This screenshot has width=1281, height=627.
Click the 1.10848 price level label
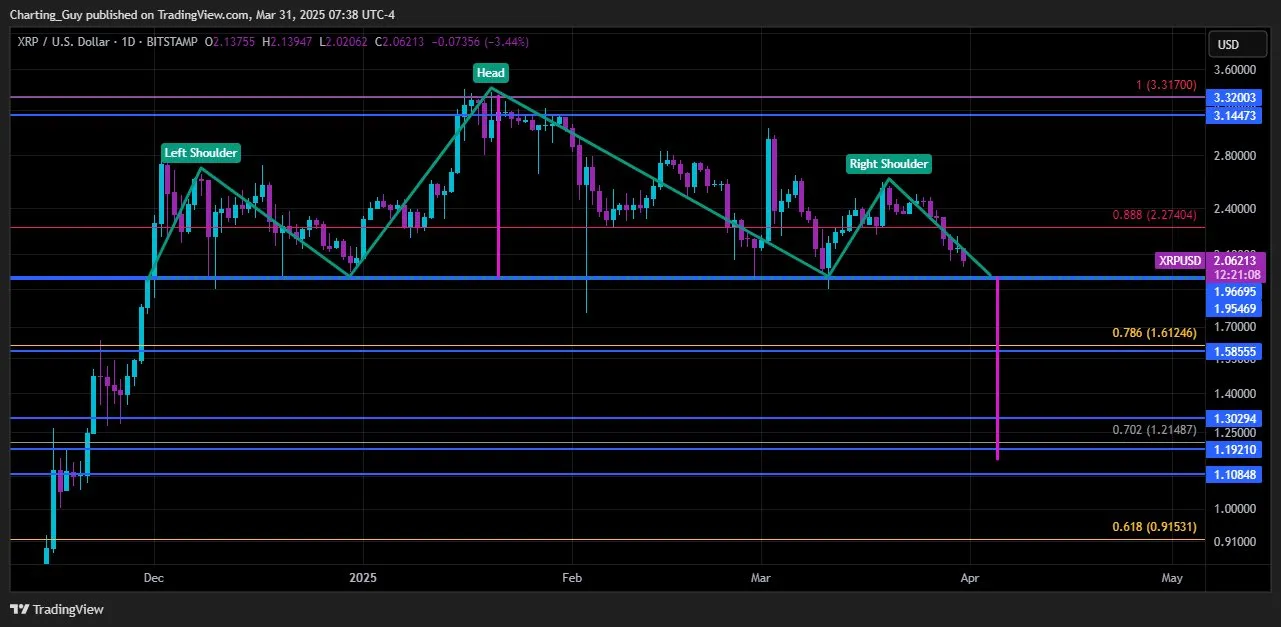tap(1235, 474)
